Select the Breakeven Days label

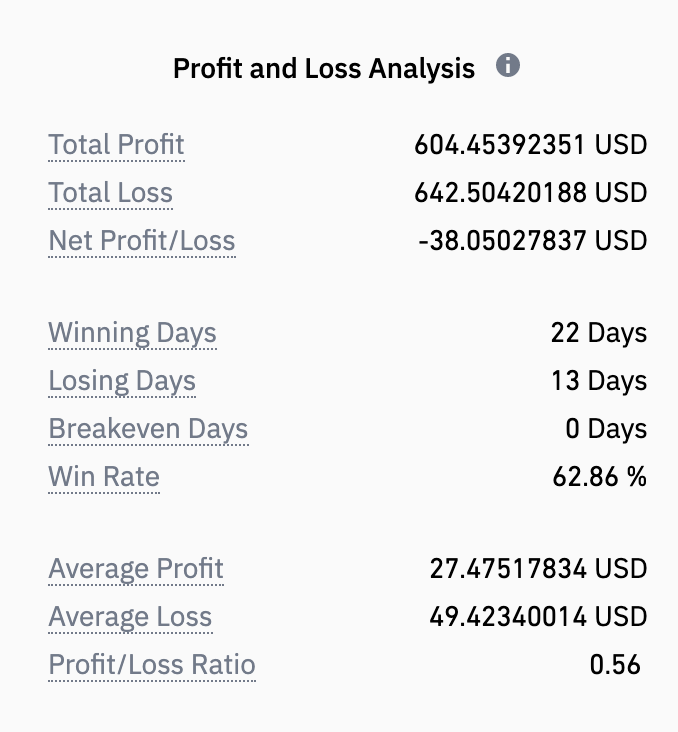(x=148, y=429)
